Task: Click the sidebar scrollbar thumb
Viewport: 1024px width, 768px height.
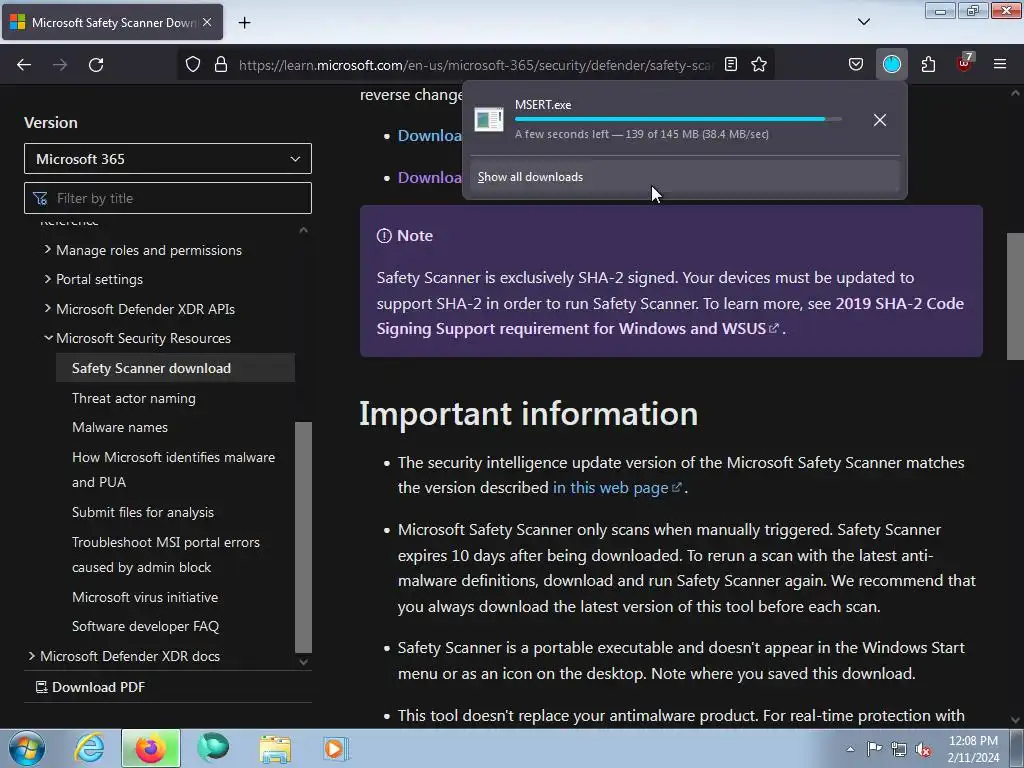Action: (303, 537)
